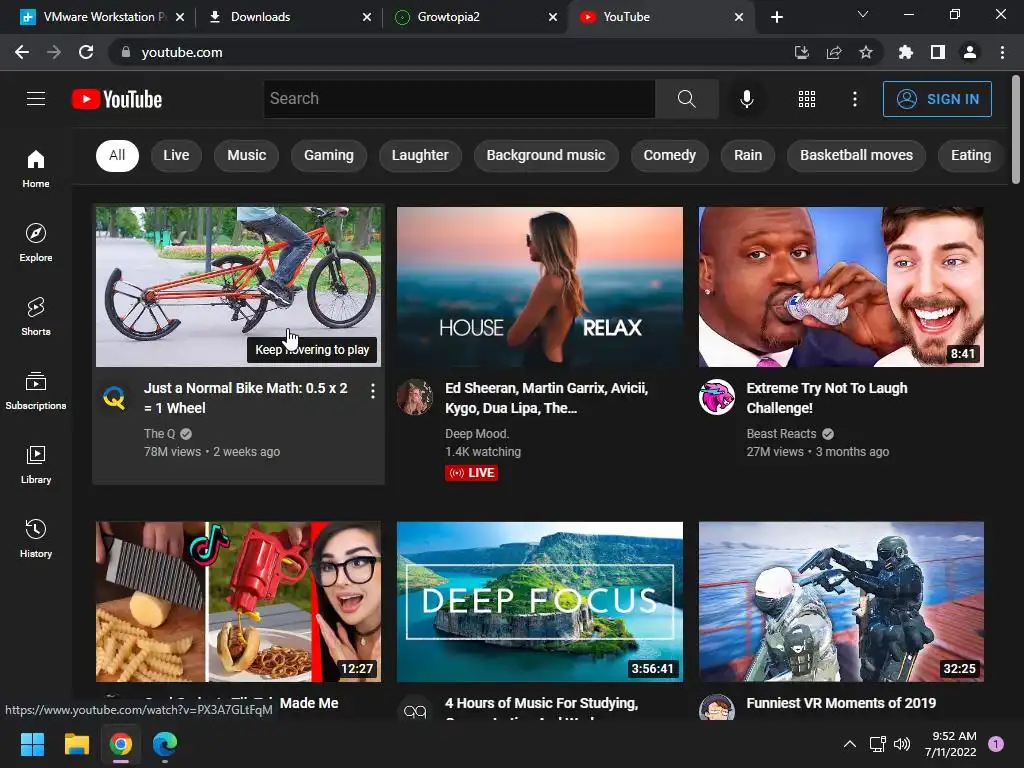Close the Growtopia2 tab
Image resolution: width=1024 pixels, height=768 pixels.
tap(553, 17)
